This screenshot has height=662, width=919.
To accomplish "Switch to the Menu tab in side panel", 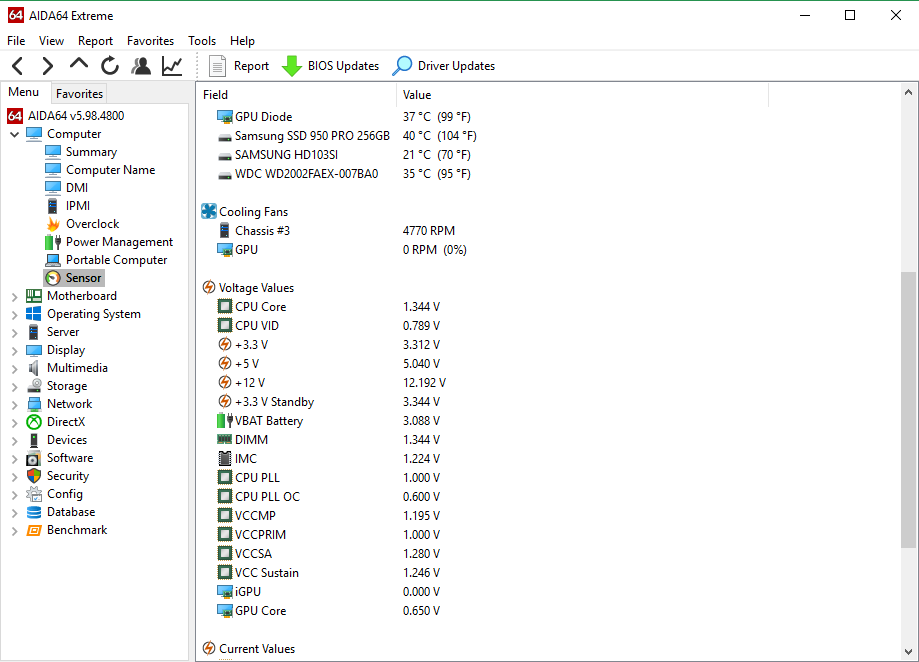I will pos(23,92).
